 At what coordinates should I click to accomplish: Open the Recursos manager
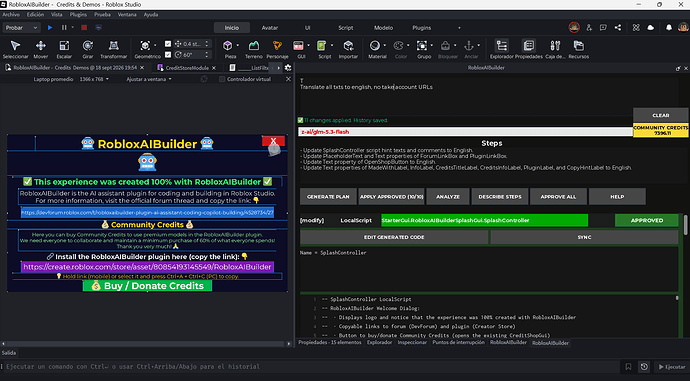coord(578,49)
